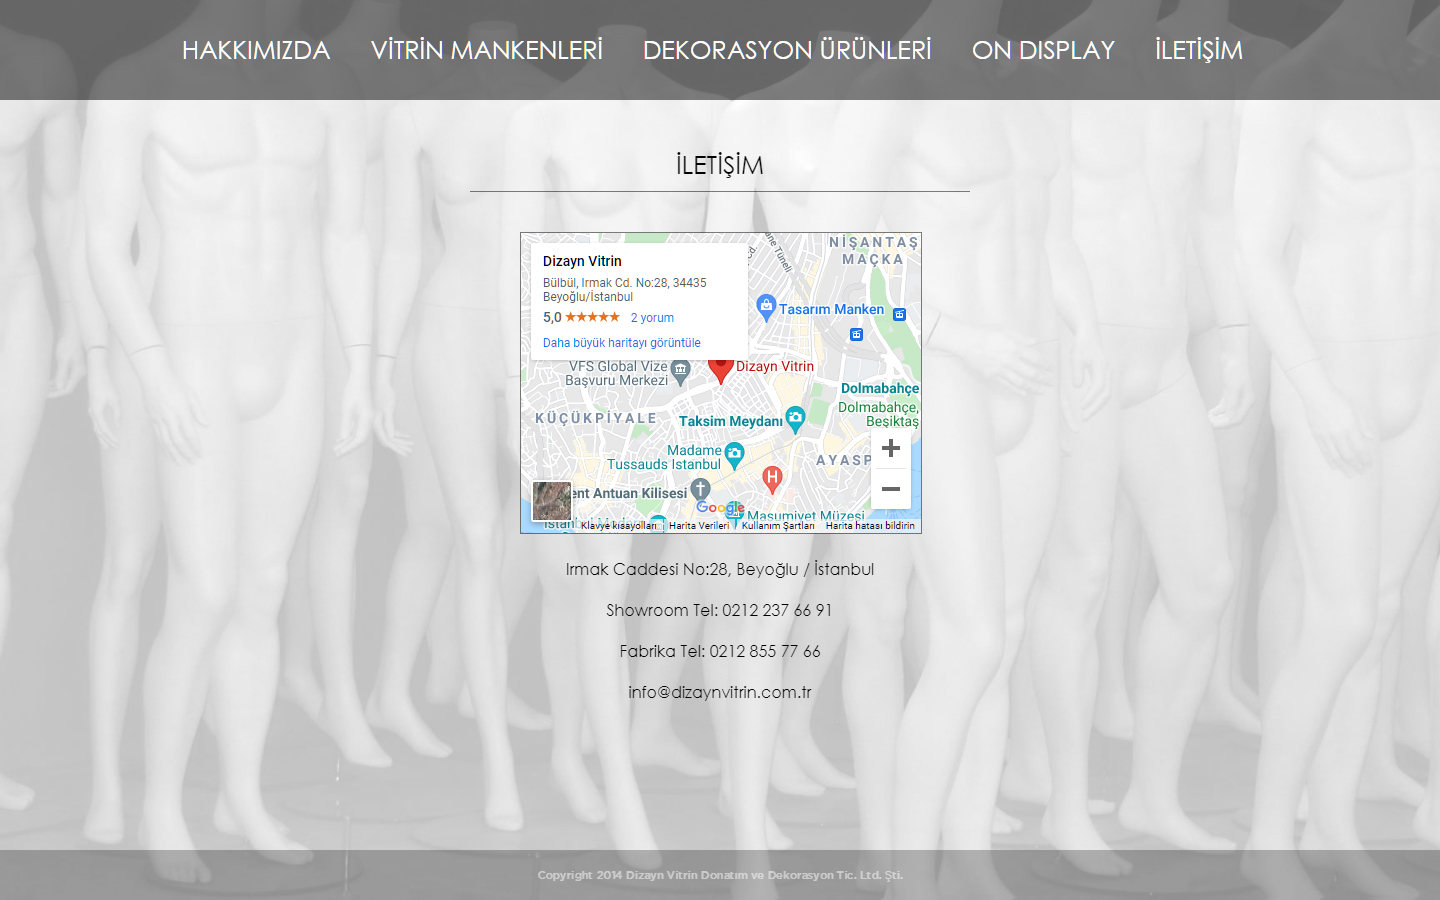
Task: Zoom out the map with minus button
Action: pyautogui.click(x=890, y=489)
